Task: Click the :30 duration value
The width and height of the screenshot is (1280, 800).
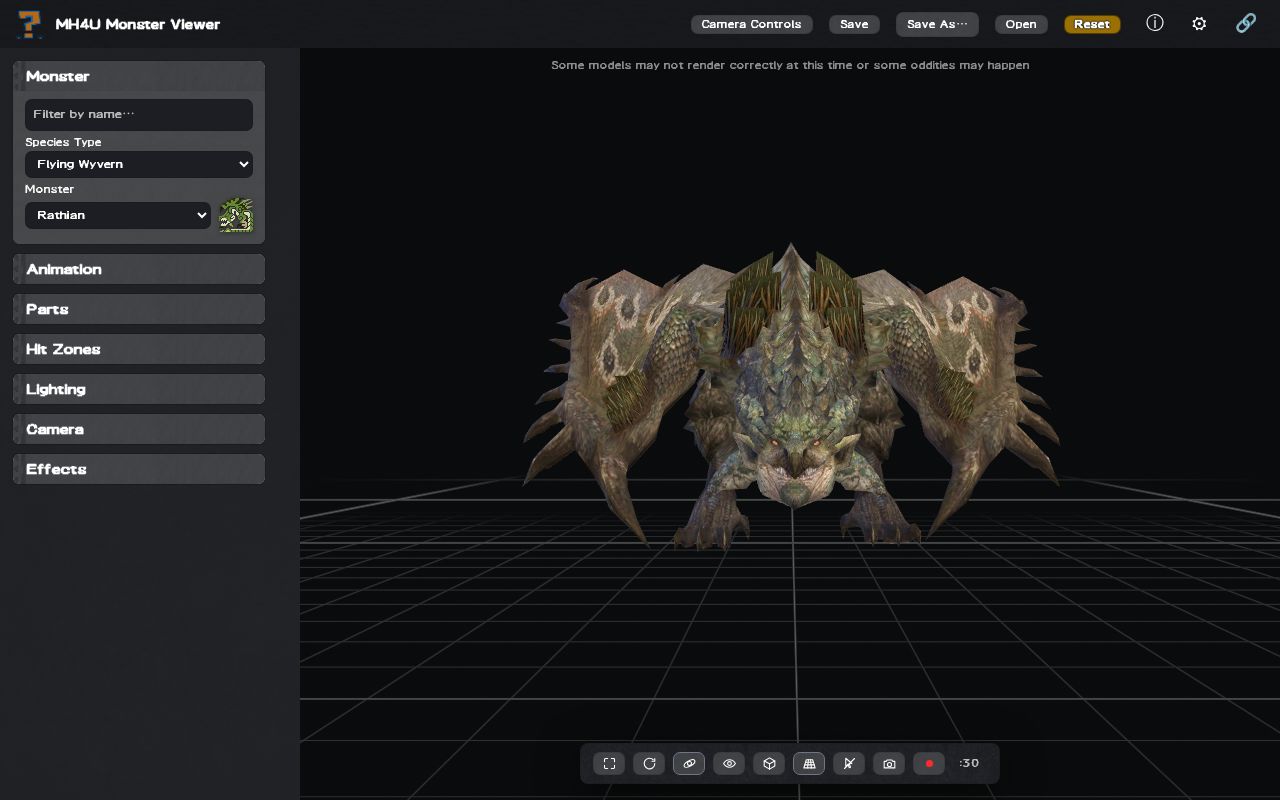Action: 969,763
